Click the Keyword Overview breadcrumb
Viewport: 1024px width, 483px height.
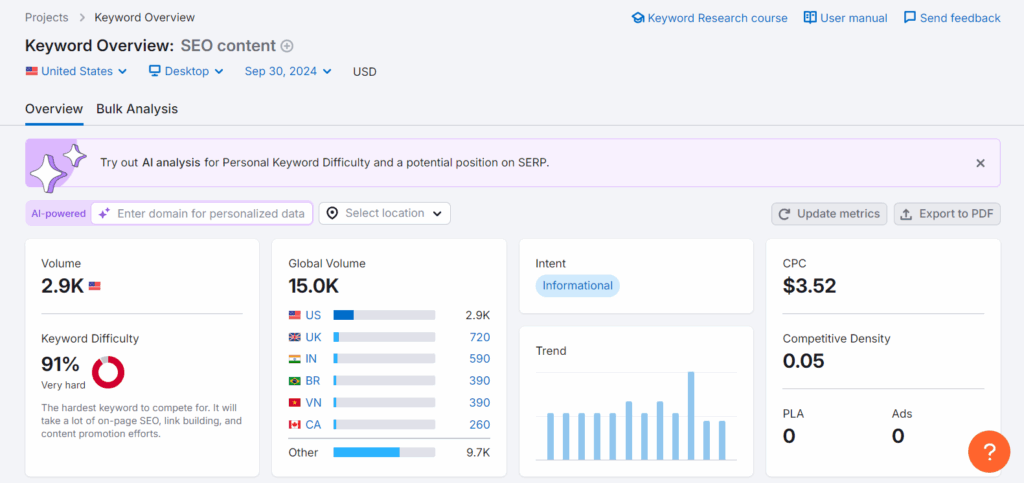[x=144, y=18]
